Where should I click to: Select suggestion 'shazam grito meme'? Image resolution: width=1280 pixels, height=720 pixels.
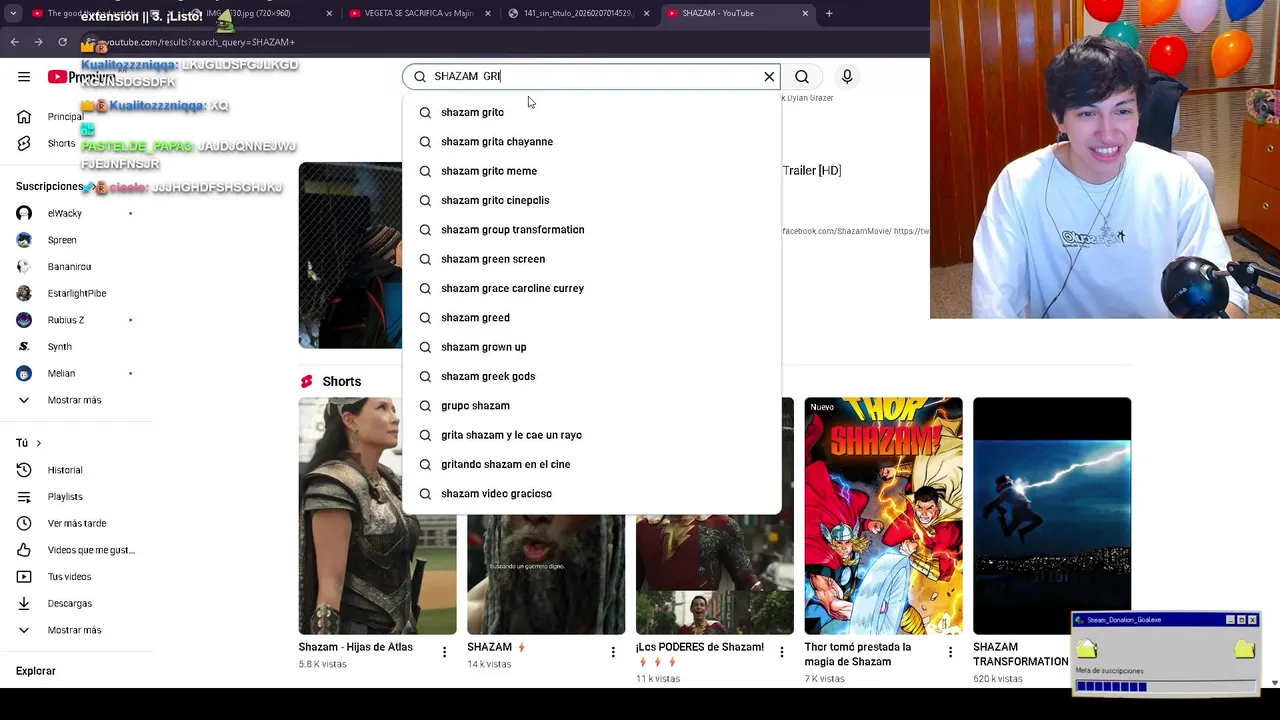click(591, 171)
